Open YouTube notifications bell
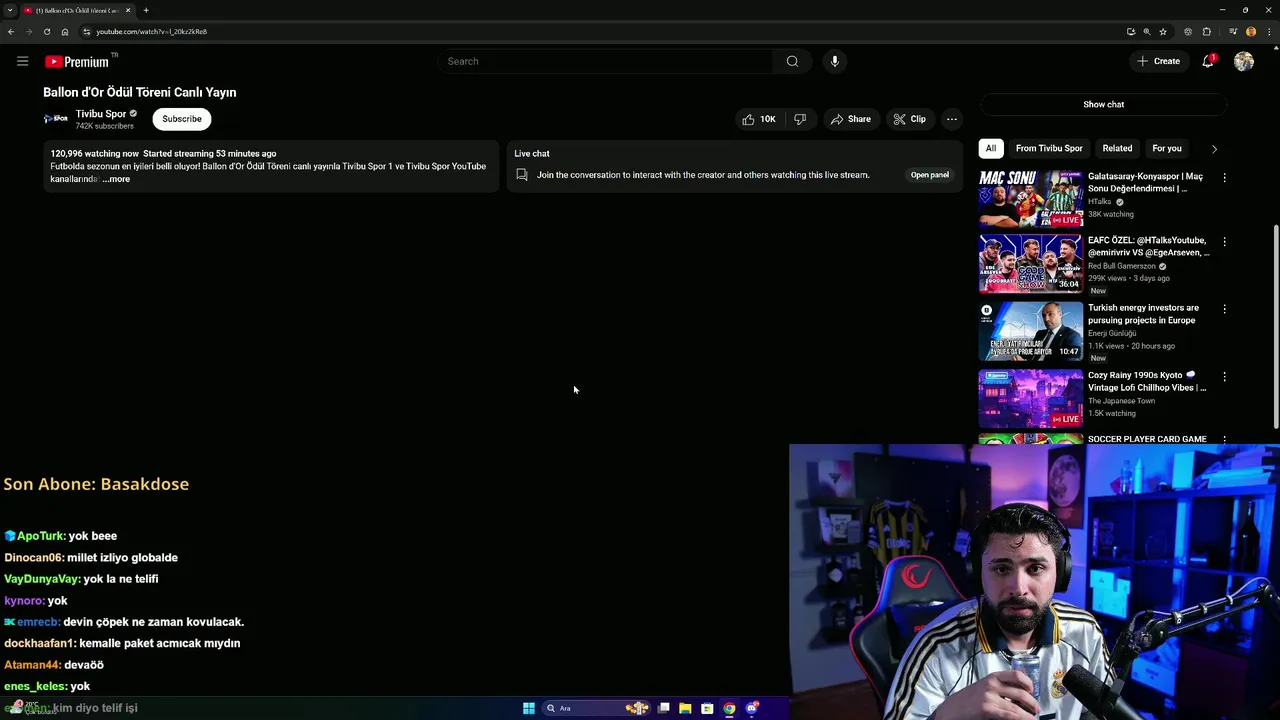 point(1208,61)
